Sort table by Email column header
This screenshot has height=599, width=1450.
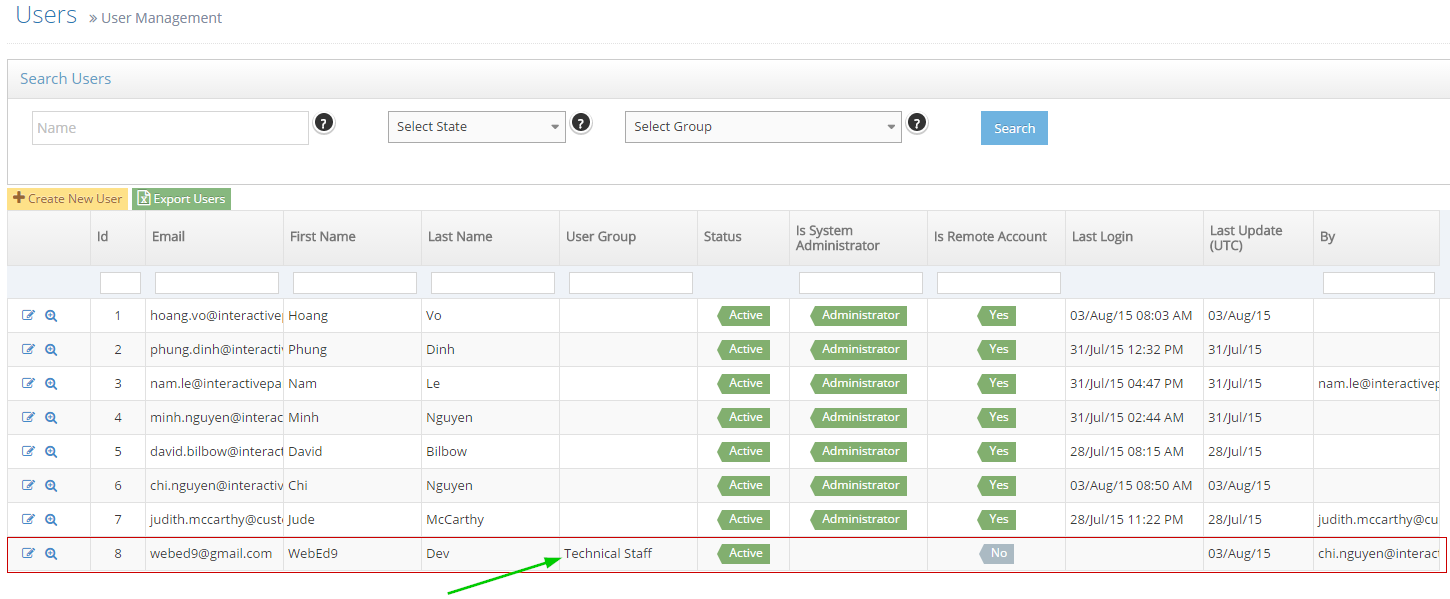168,237
